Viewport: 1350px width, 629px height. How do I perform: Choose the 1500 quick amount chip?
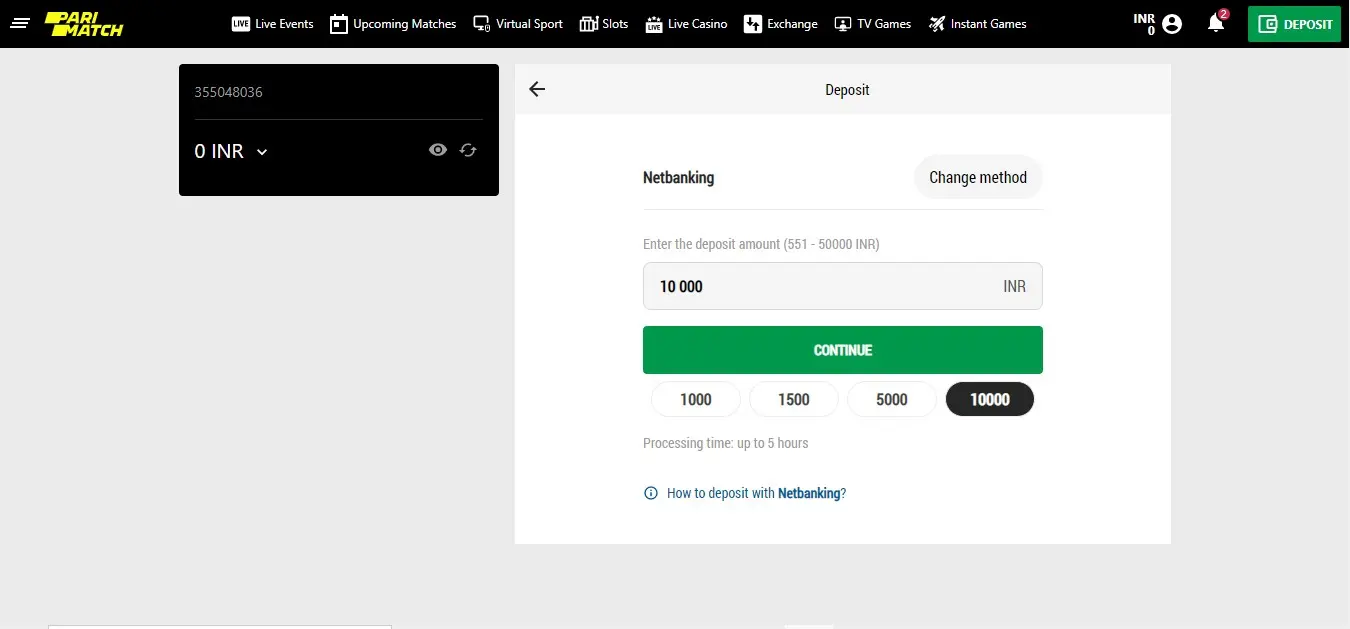[x=794, y=399]
